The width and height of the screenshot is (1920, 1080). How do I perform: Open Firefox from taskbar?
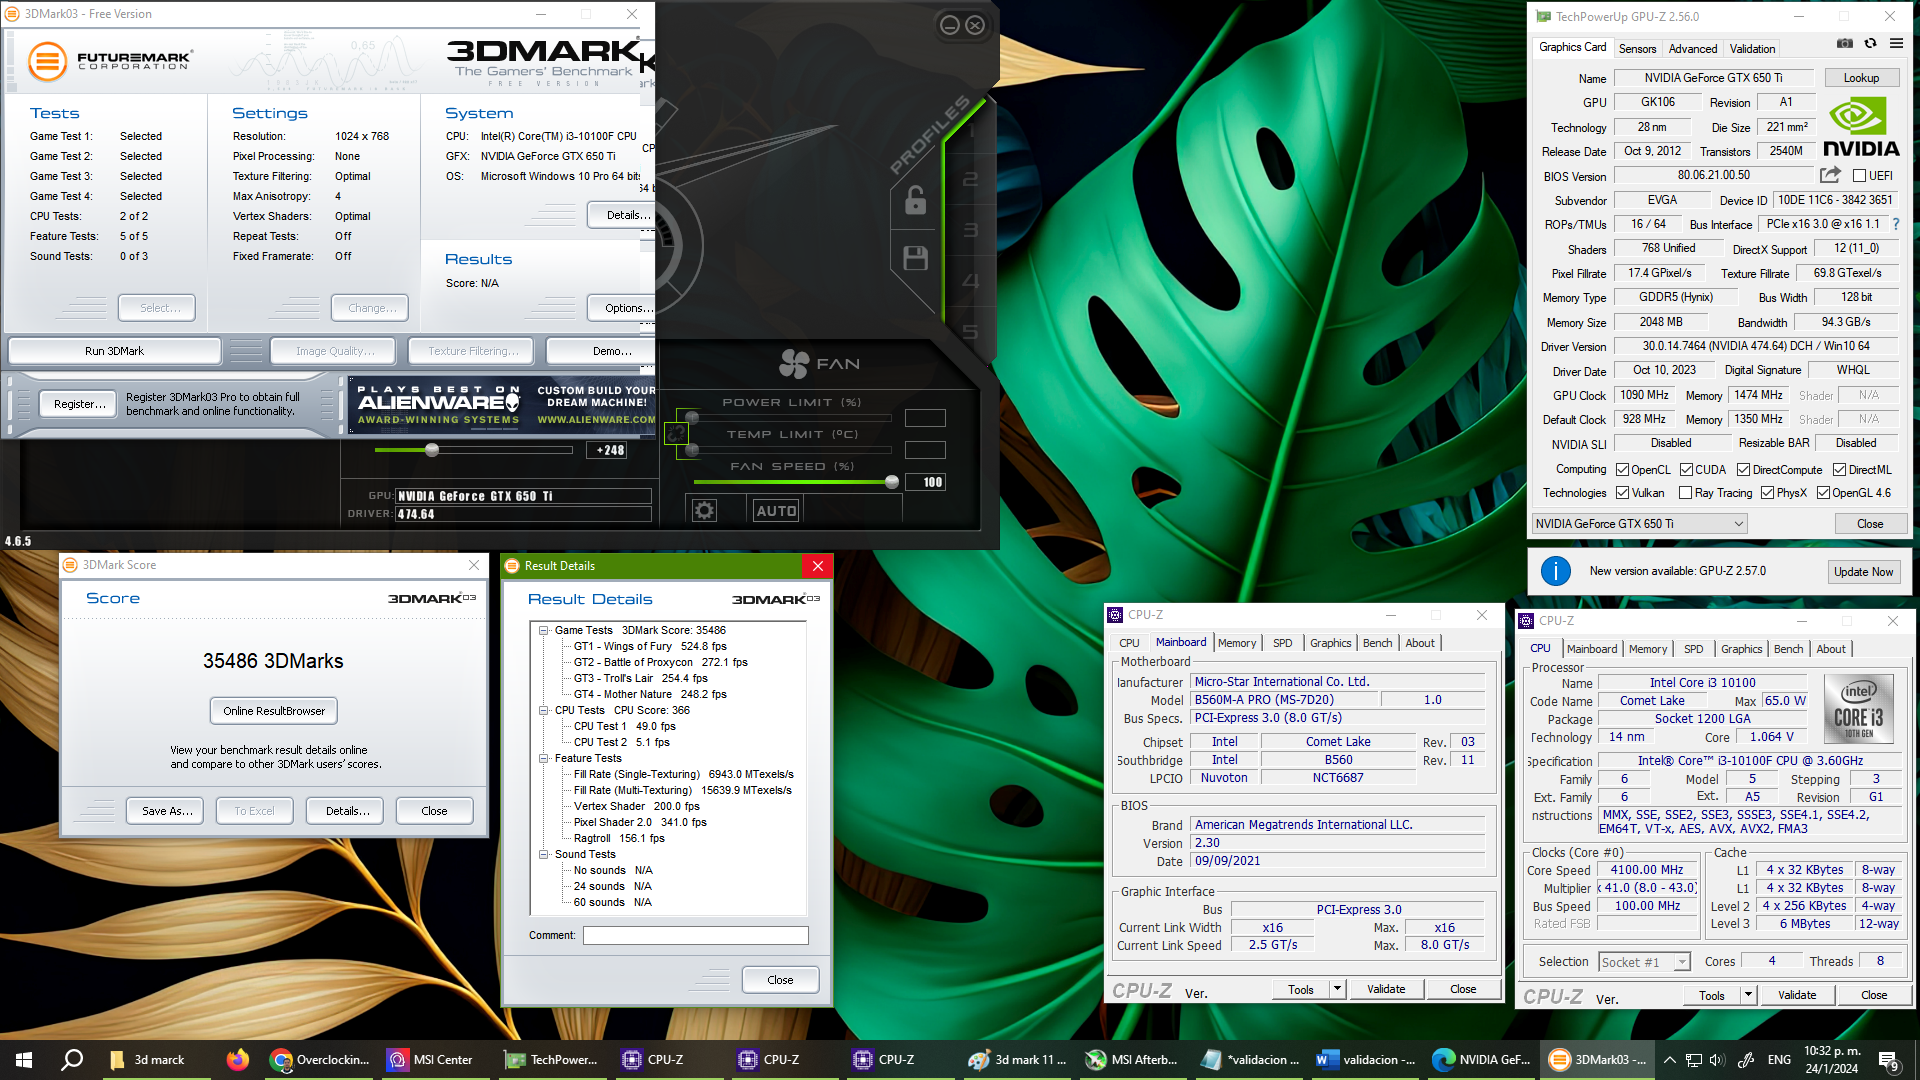click(x=237, y=1060)
